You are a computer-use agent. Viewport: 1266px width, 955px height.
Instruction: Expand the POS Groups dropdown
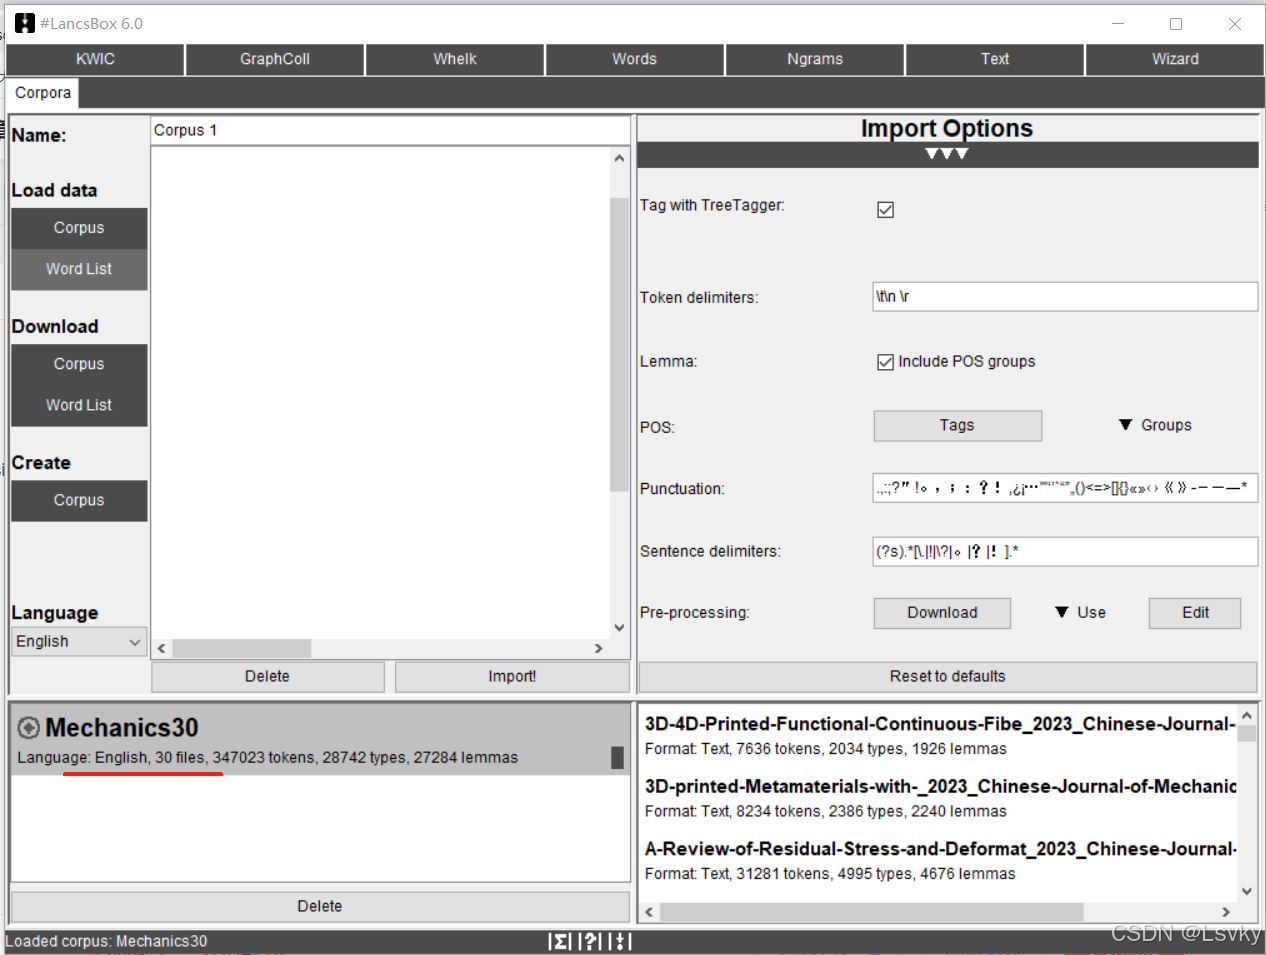(x=1155, y=425)
